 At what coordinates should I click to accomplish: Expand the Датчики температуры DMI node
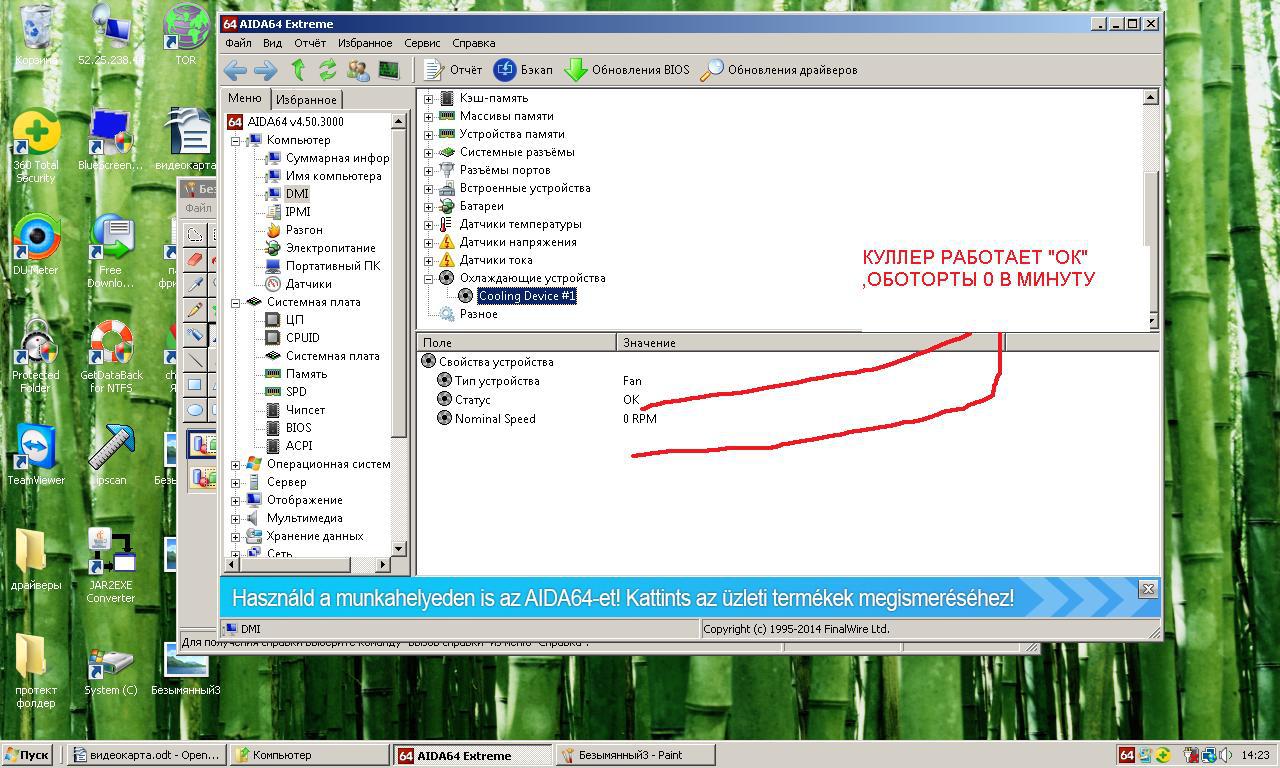(x=429, y=224)
